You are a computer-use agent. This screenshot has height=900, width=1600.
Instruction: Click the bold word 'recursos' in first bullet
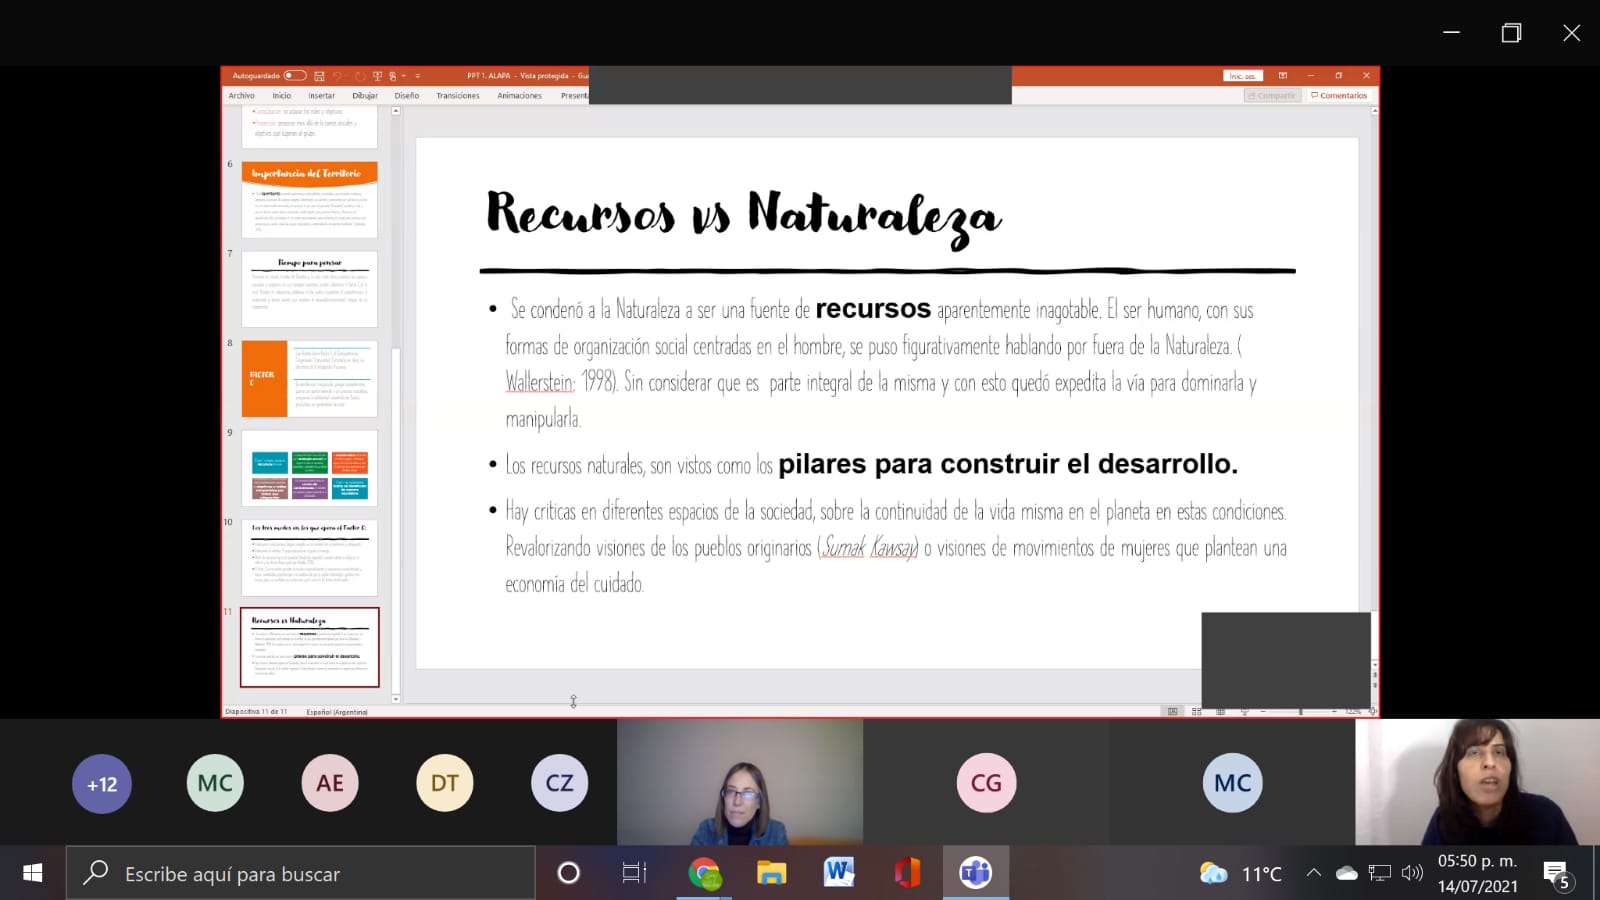tap(873, 309)
